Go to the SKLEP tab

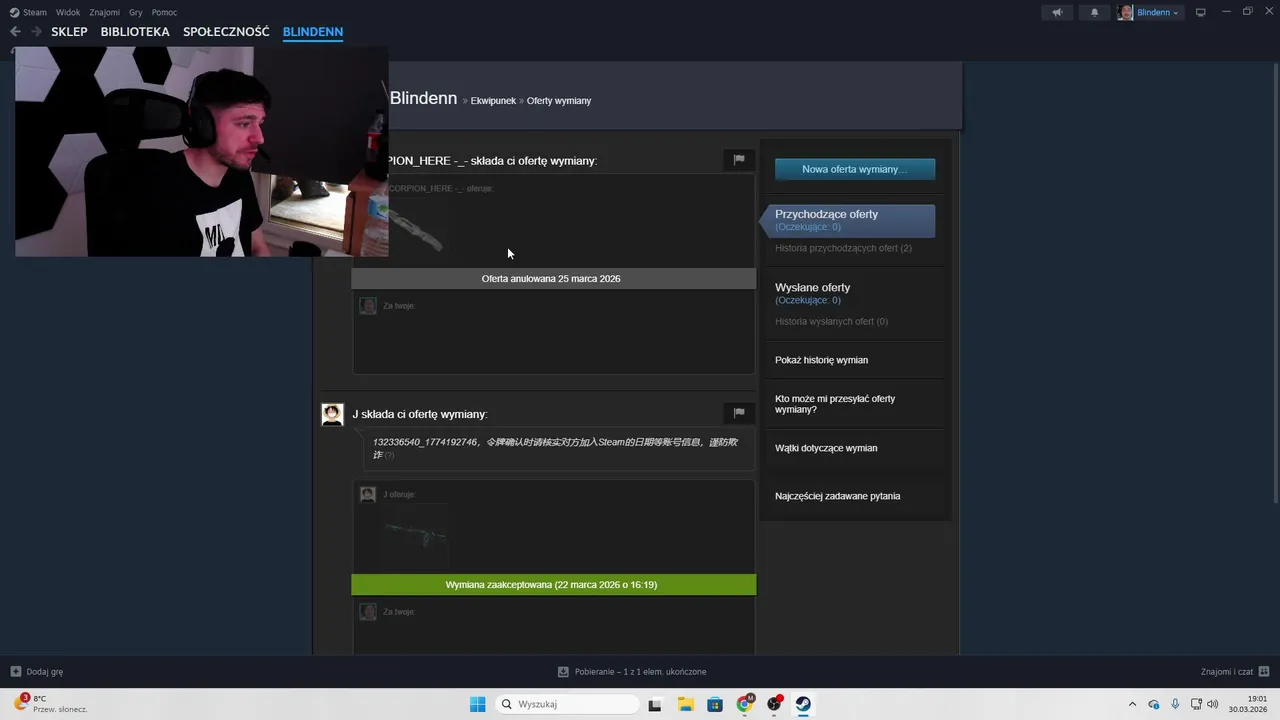click(69, 31)
